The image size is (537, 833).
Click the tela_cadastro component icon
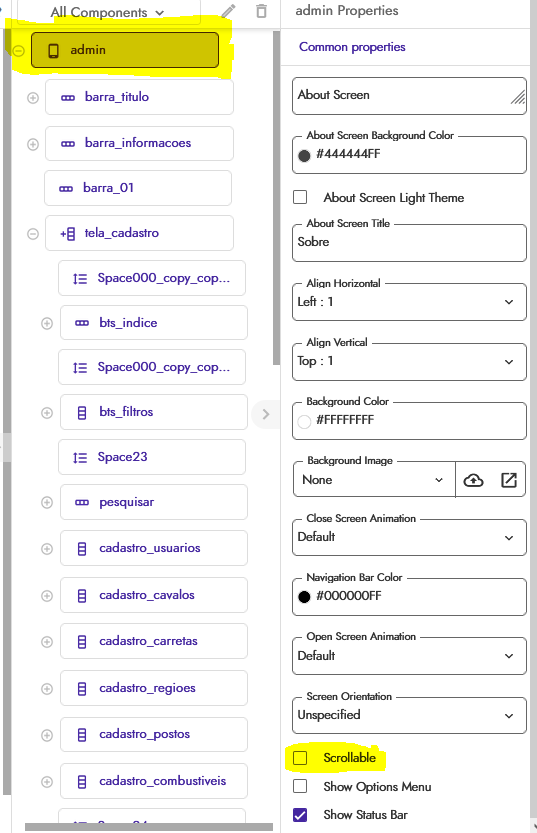click(x=68, y=234)
